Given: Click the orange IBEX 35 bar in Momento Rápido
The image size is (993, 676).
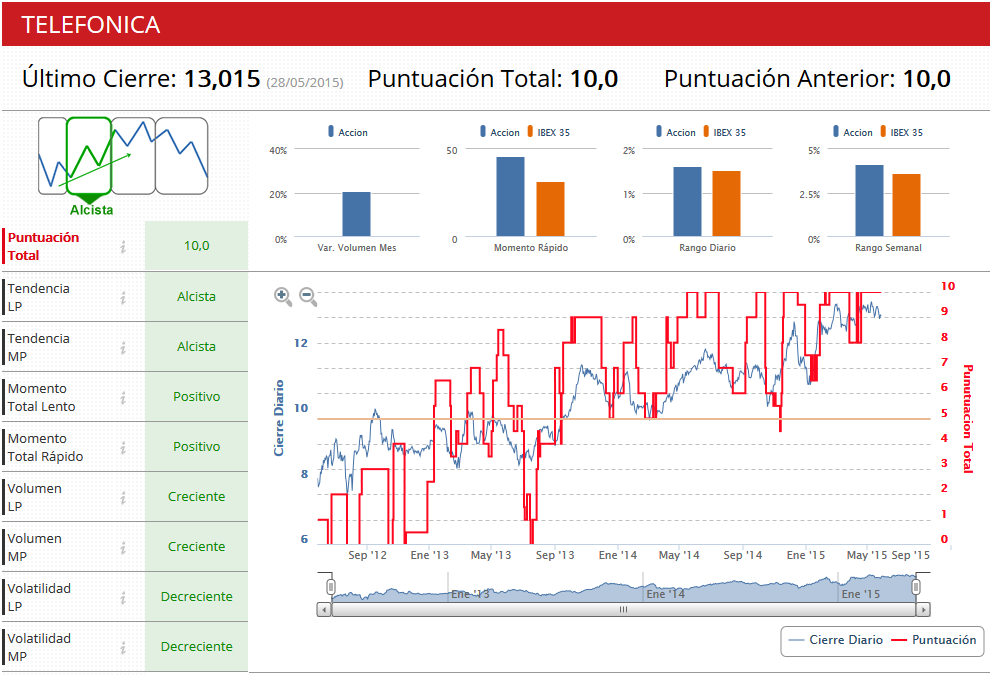Looking at the screenshot, I should tap(550, 209).
